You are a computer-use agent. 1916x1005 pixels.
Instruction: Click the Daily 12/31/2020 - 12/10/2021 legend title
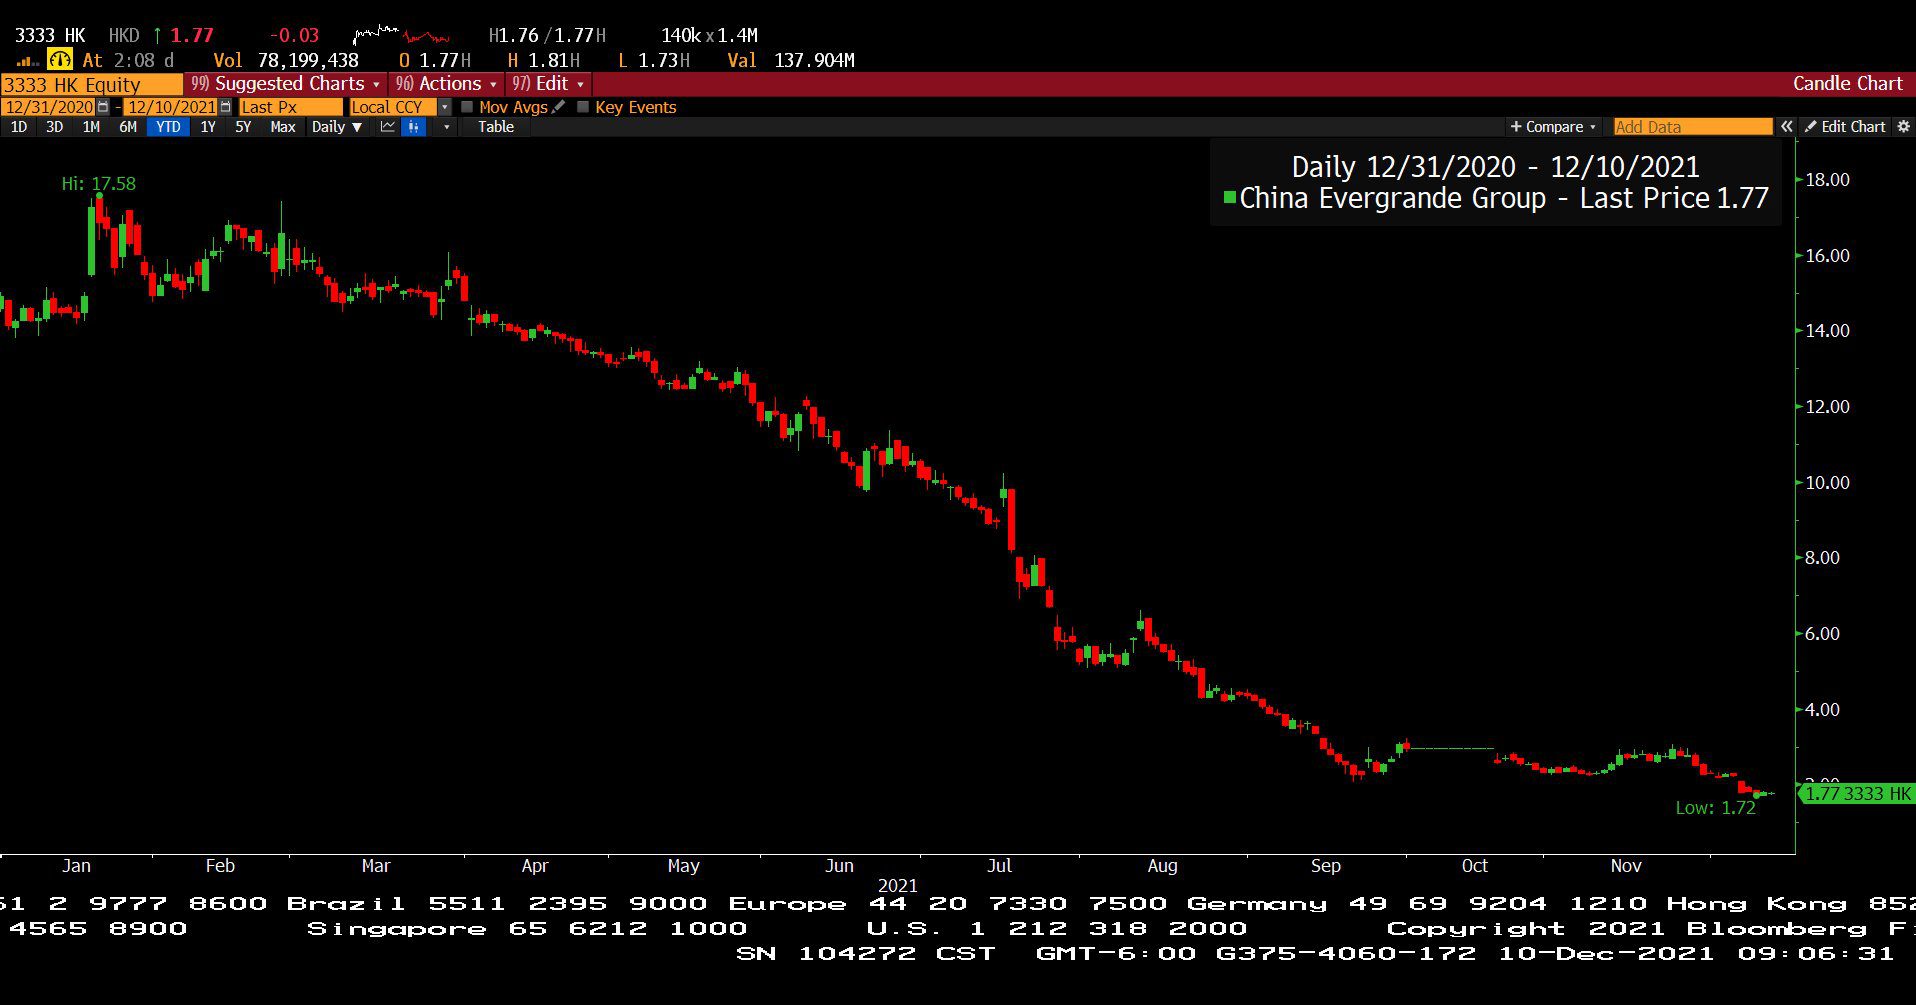[x=1495, y=167]
